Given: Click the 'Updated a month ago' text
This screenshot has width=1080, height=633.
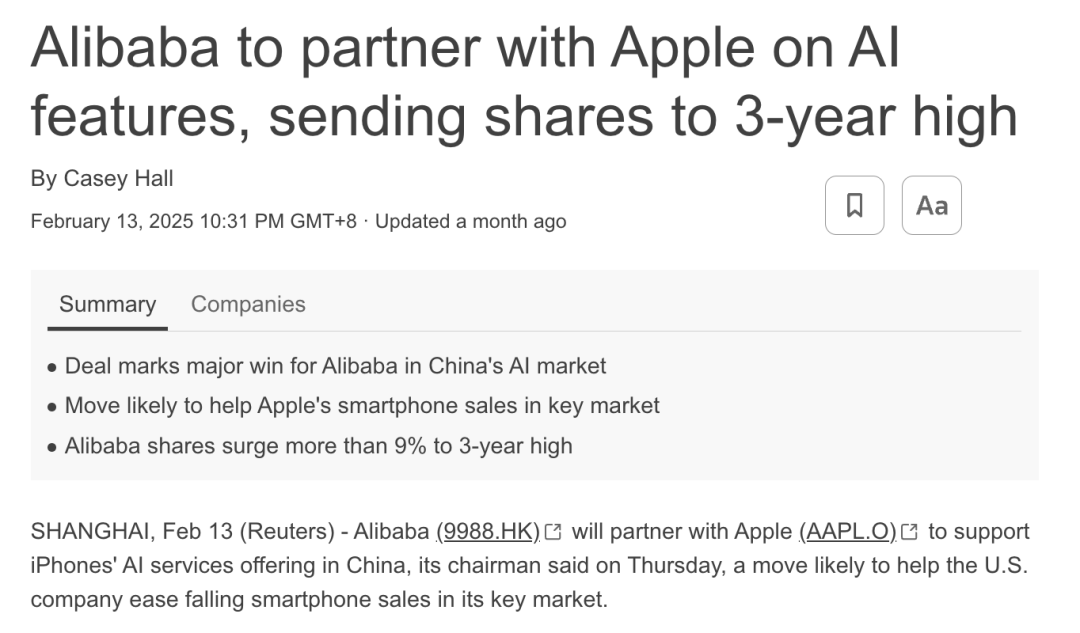Looking at the screenshot, I should pos(470,221).
